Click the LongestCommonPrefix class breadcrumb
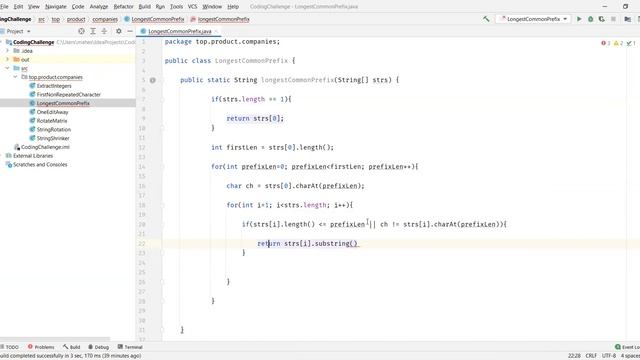Screen dimensions: 640x360 pyautogui.click(x=154, y=19)
